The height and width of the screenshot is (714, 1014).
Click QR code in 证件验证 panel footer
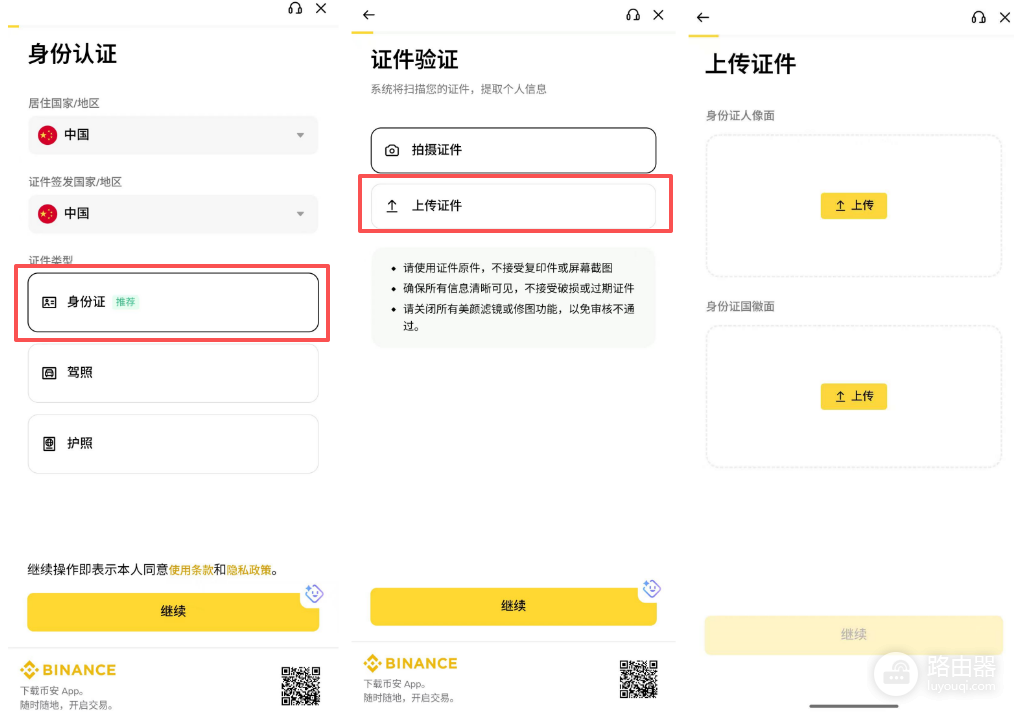tap(638, 679)
